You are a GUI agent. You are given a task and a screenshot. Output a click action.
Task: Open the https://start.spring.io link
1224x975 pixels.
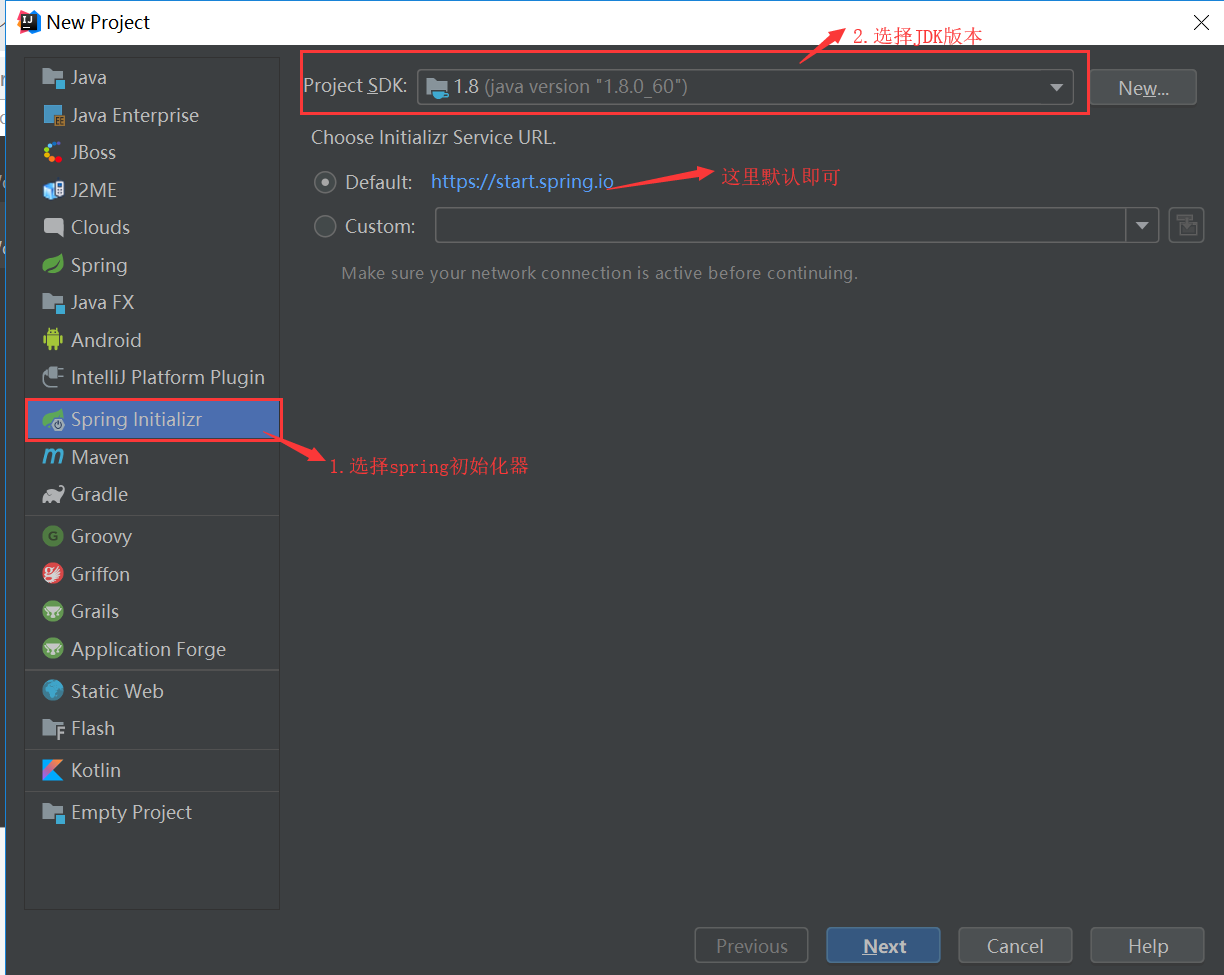tap(522, 182)
